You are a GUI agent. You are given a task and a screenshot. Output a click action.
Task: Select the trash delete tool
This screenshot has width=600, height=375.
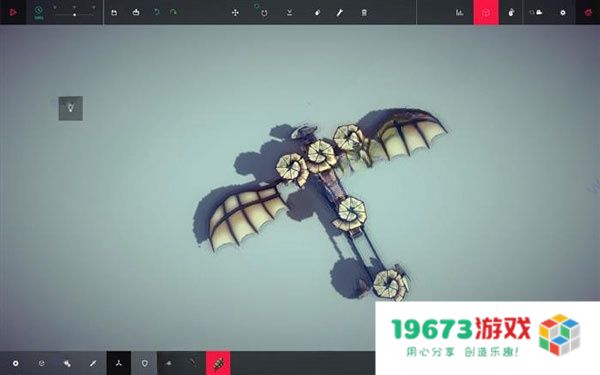tap(364, 13)
